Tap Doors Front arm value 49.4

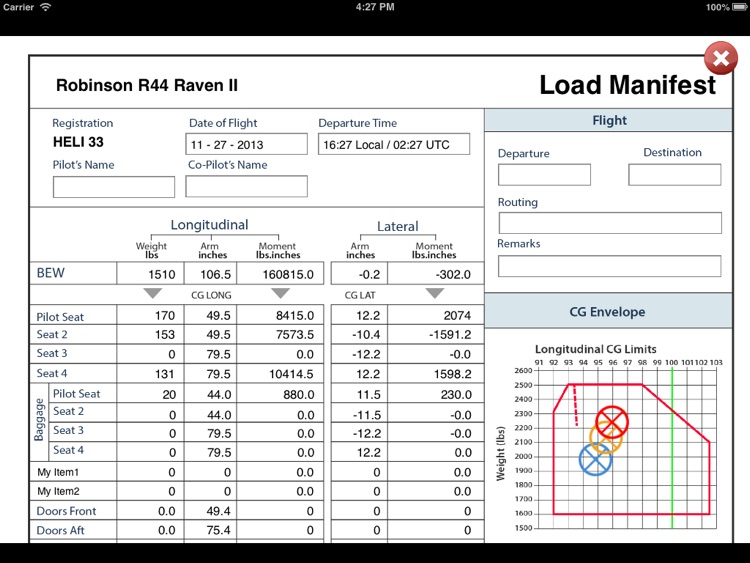click(211, 511)
